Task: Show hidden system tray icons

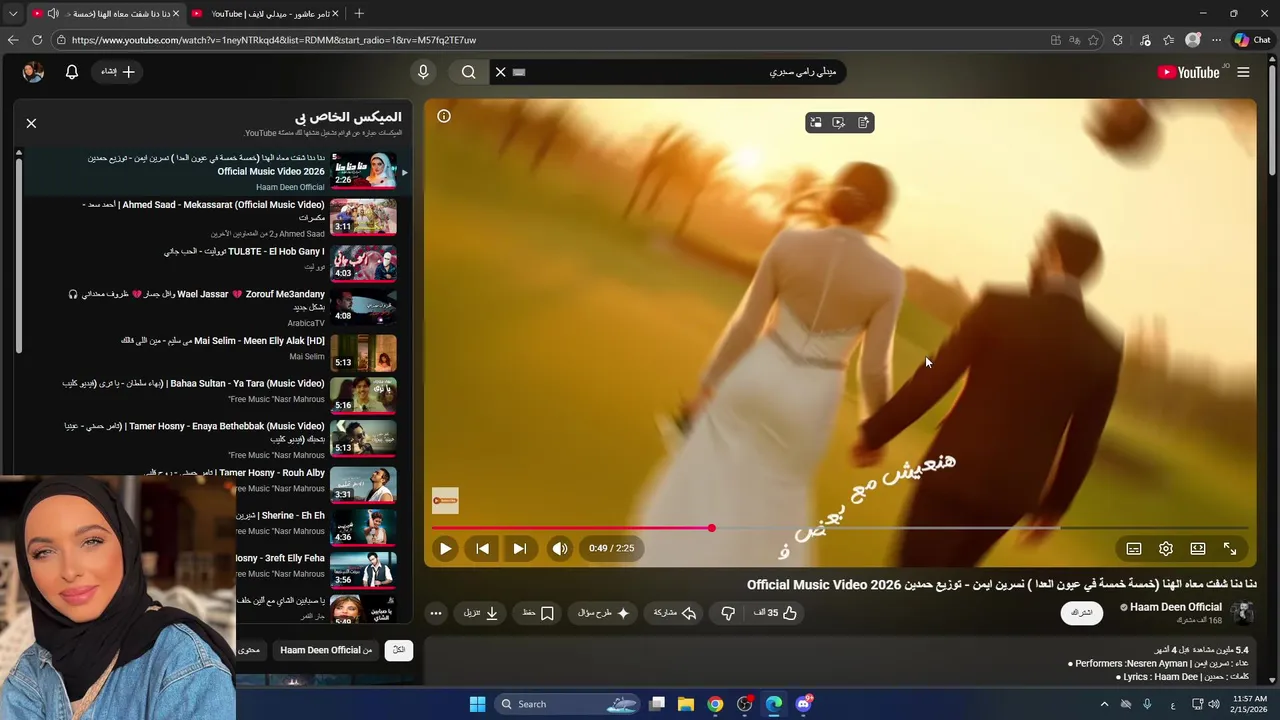Action: coord(1104,704)
